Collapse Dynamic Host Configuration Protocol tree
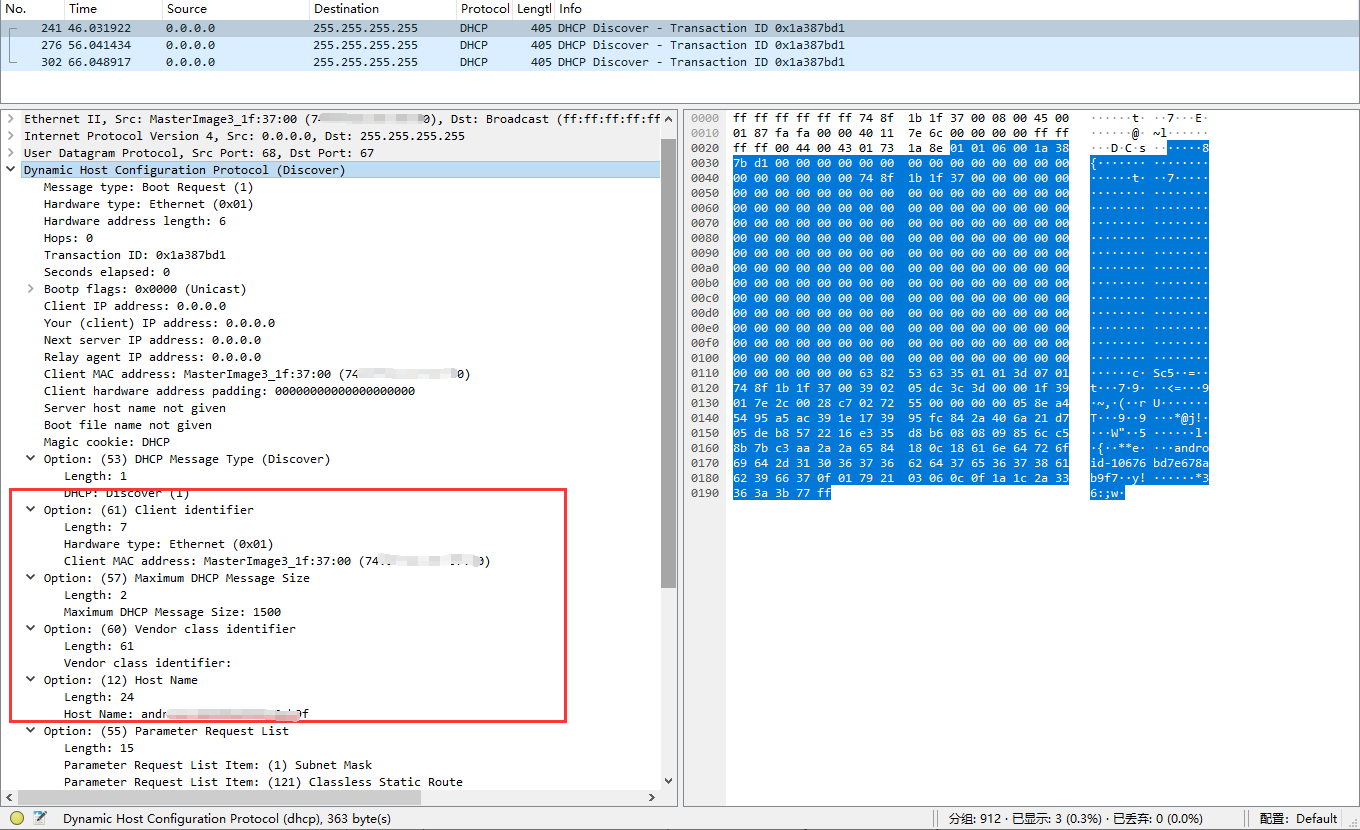Viewport: 1360px width, 830px height. coord(10,170)
